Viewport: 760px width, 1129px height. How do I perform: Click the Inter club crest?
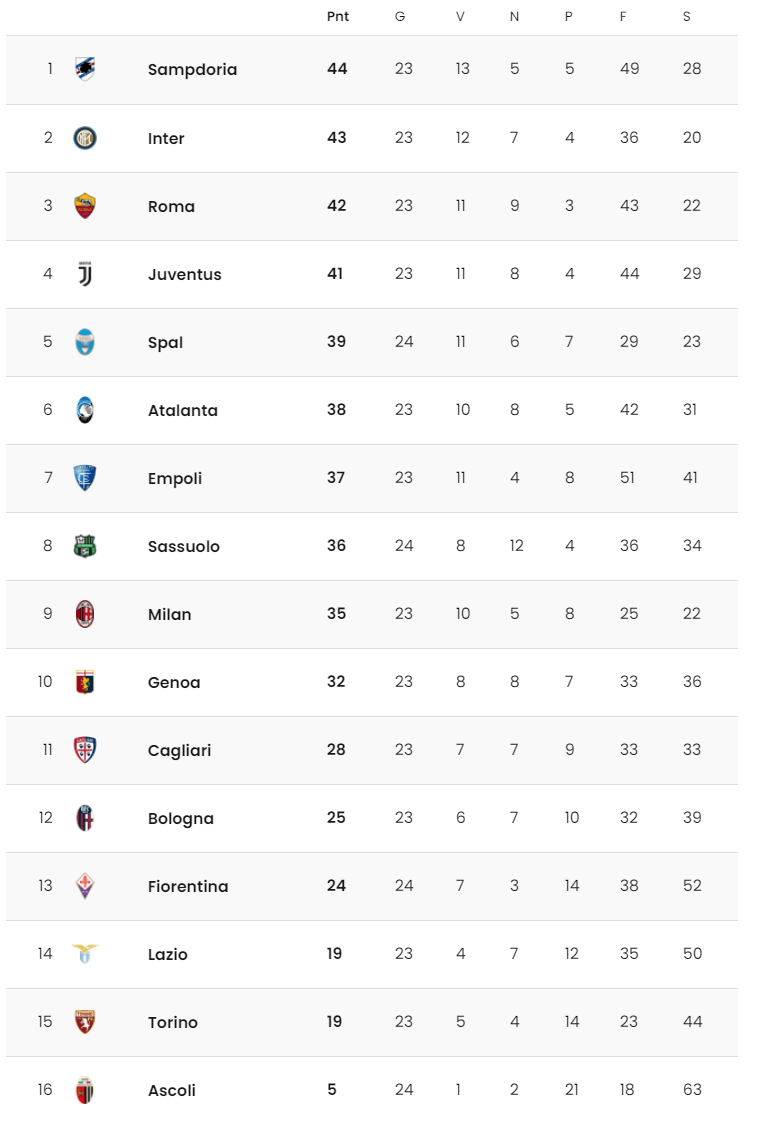(85, 138)
